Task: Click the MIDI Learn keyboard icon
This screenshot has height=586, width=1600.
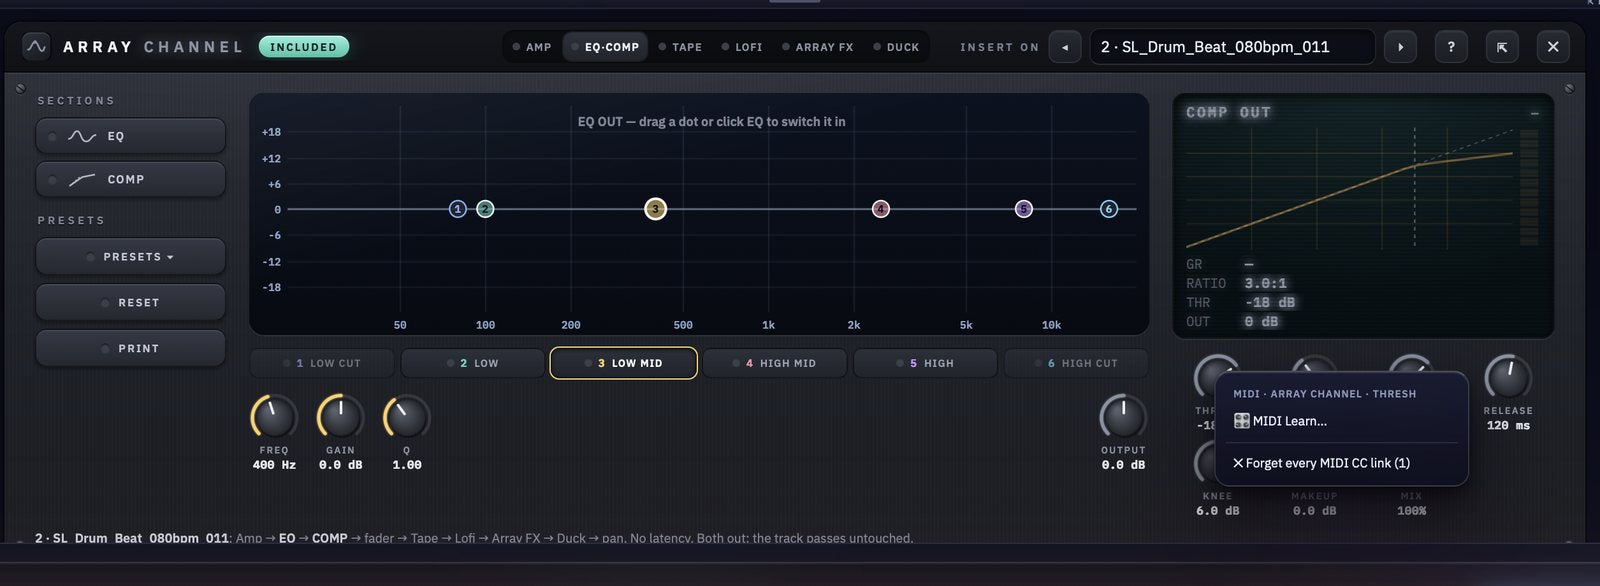Action: pyautogui.click(x=1241, y=421)
